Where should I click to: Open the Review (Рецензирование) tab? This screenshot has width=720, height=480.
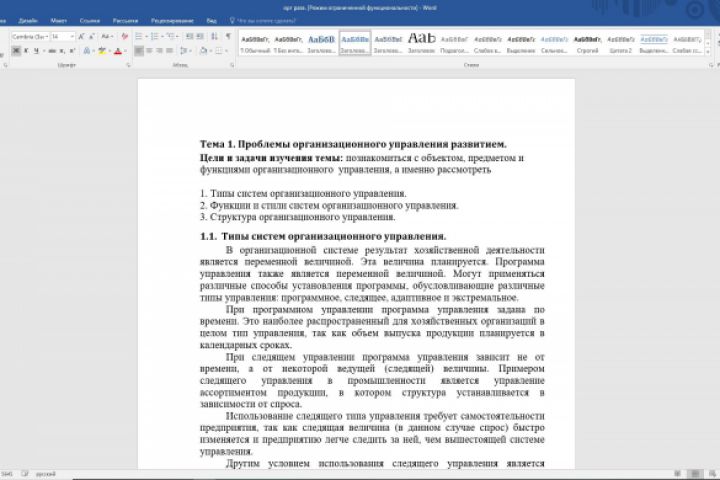[x=172, y=21]
